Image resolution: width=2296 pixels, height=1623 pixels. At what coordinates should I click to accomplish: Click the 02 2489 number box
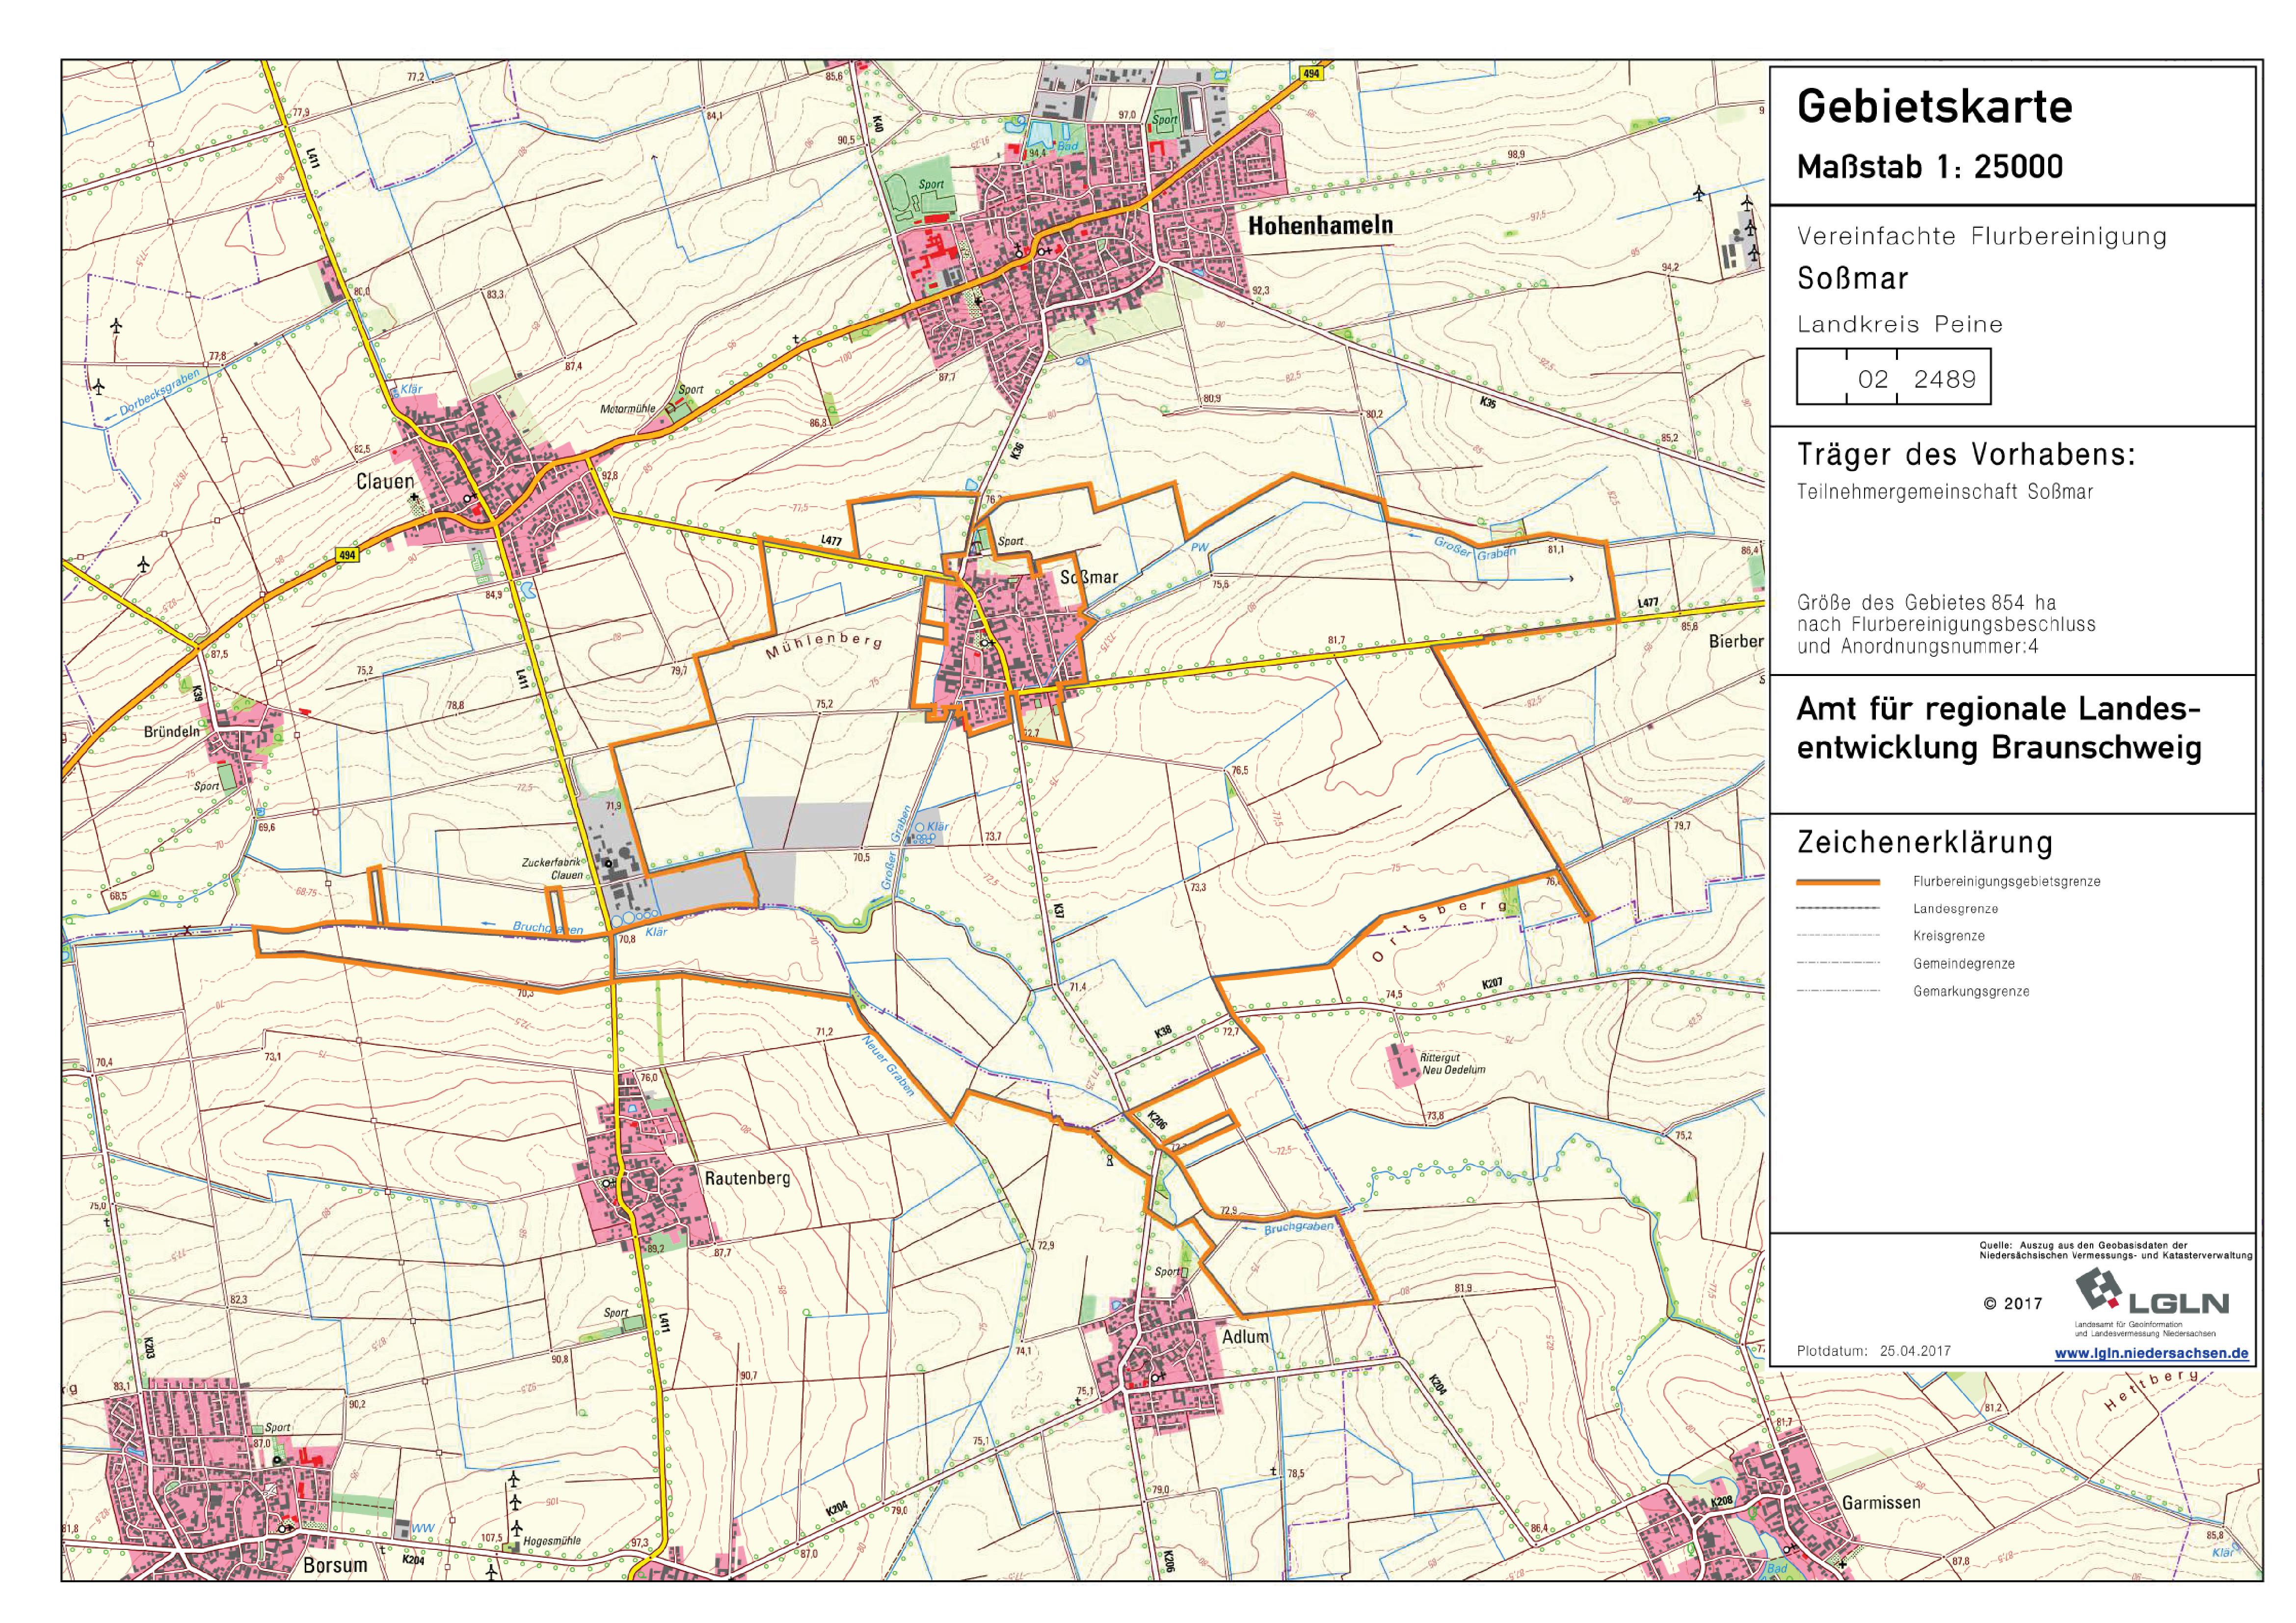(x=1893, y=378)
